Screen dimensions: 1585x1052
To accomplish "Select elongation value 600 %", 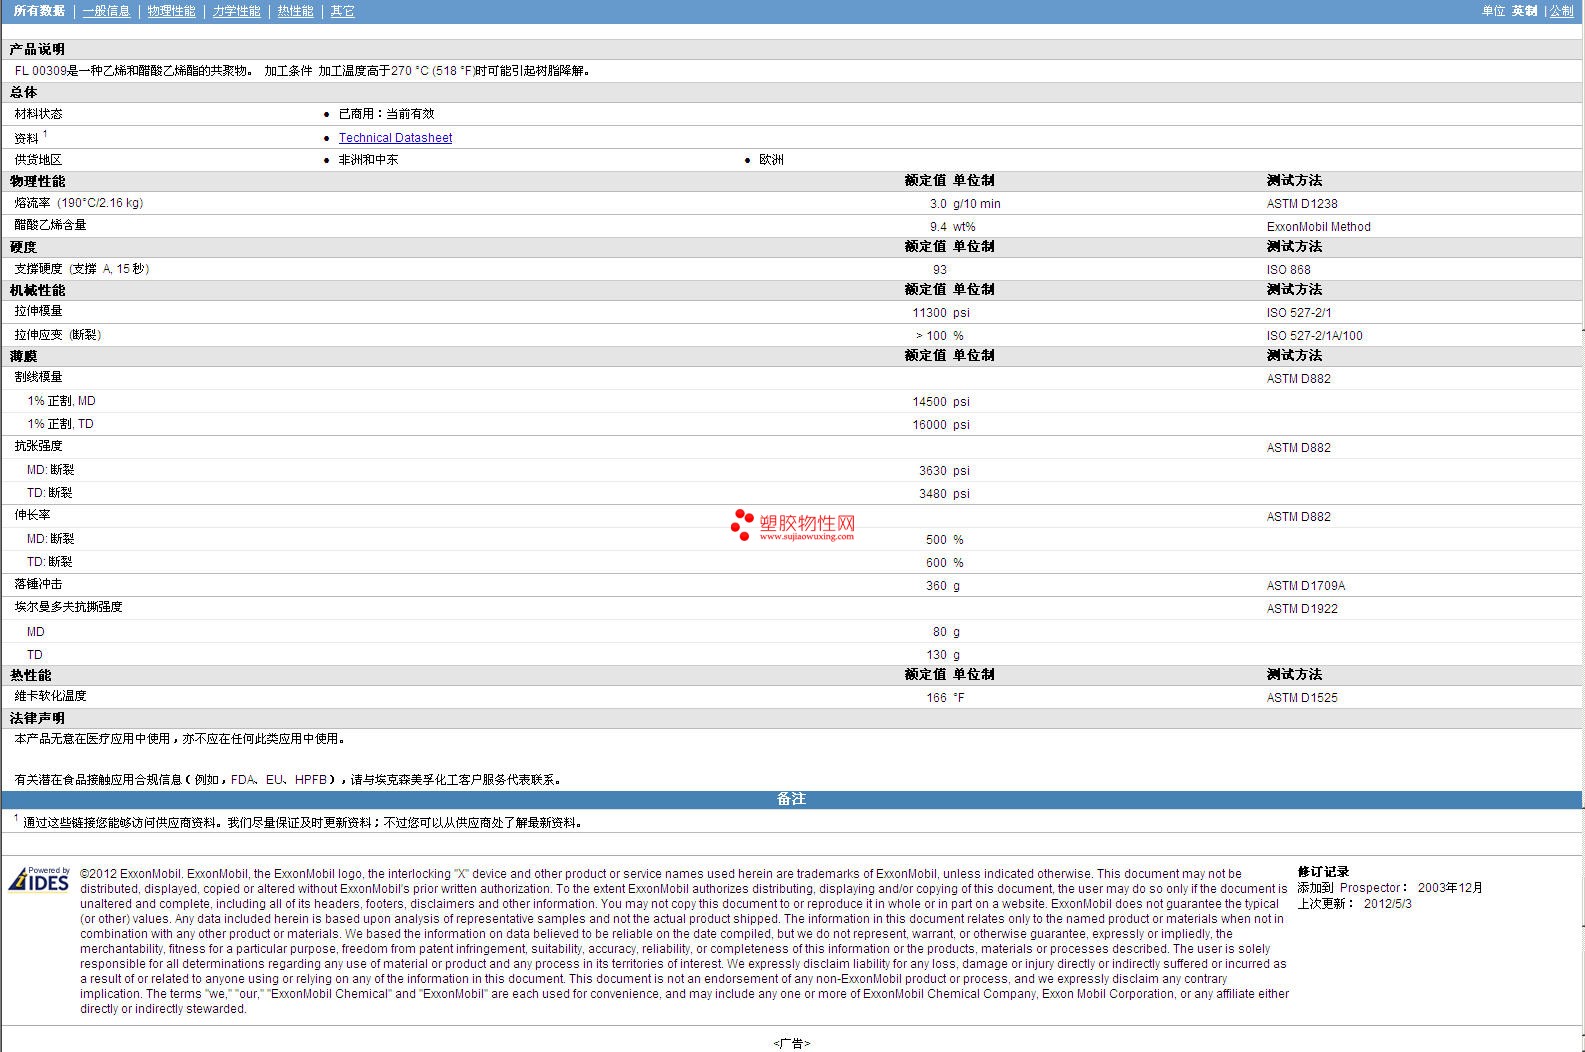I will click(945, 563).
